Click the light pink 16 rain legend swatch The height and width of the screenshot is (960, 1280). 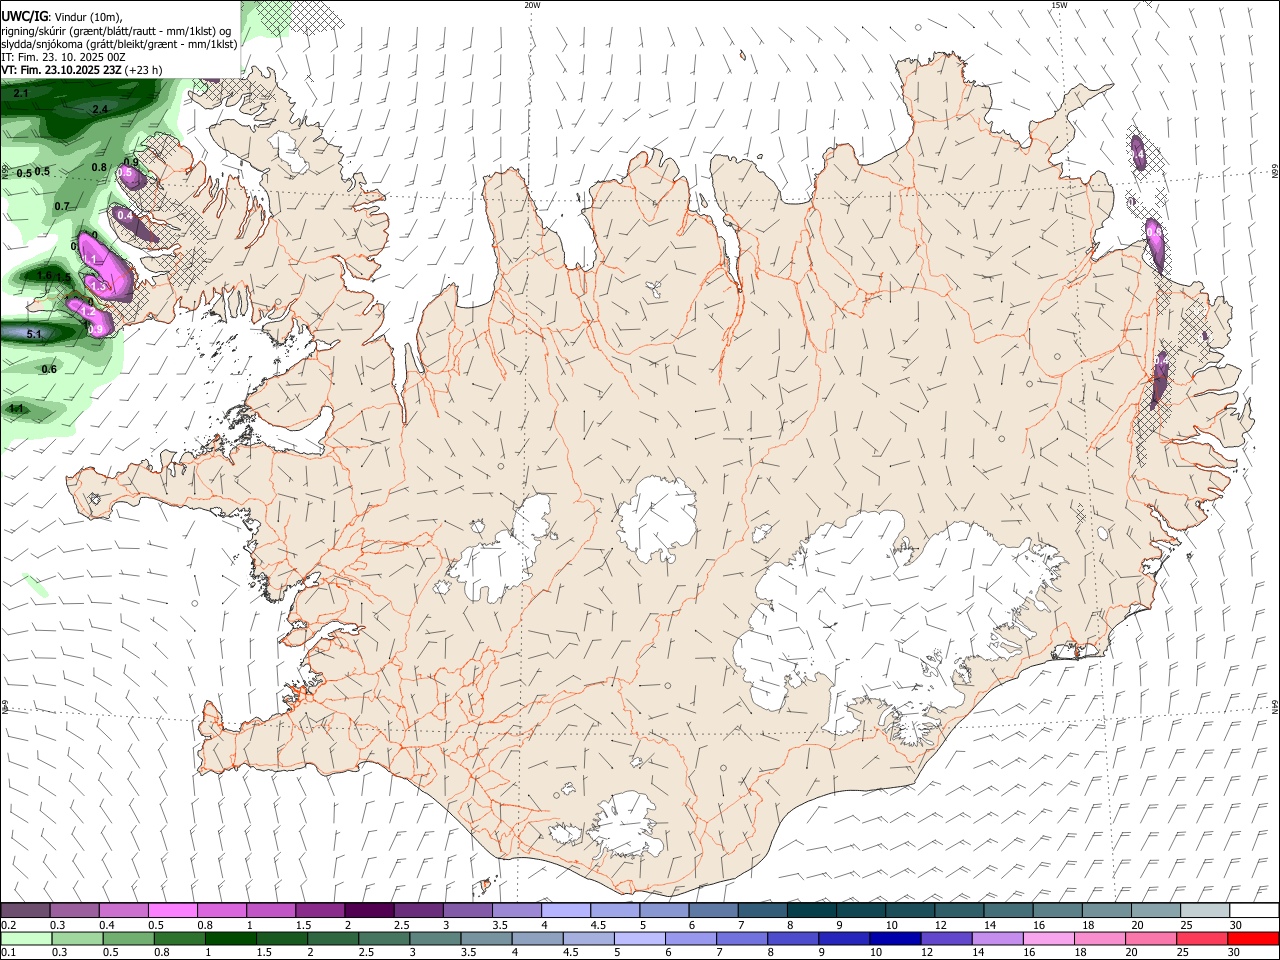[1048, 939]
